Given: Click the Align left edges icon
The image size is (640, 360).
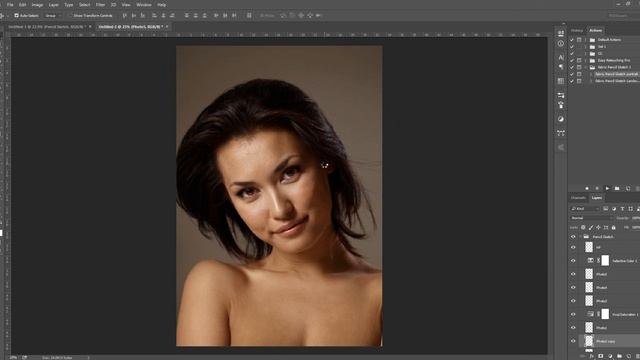Looking at the screenshot, I should click(x=155, y=16).
